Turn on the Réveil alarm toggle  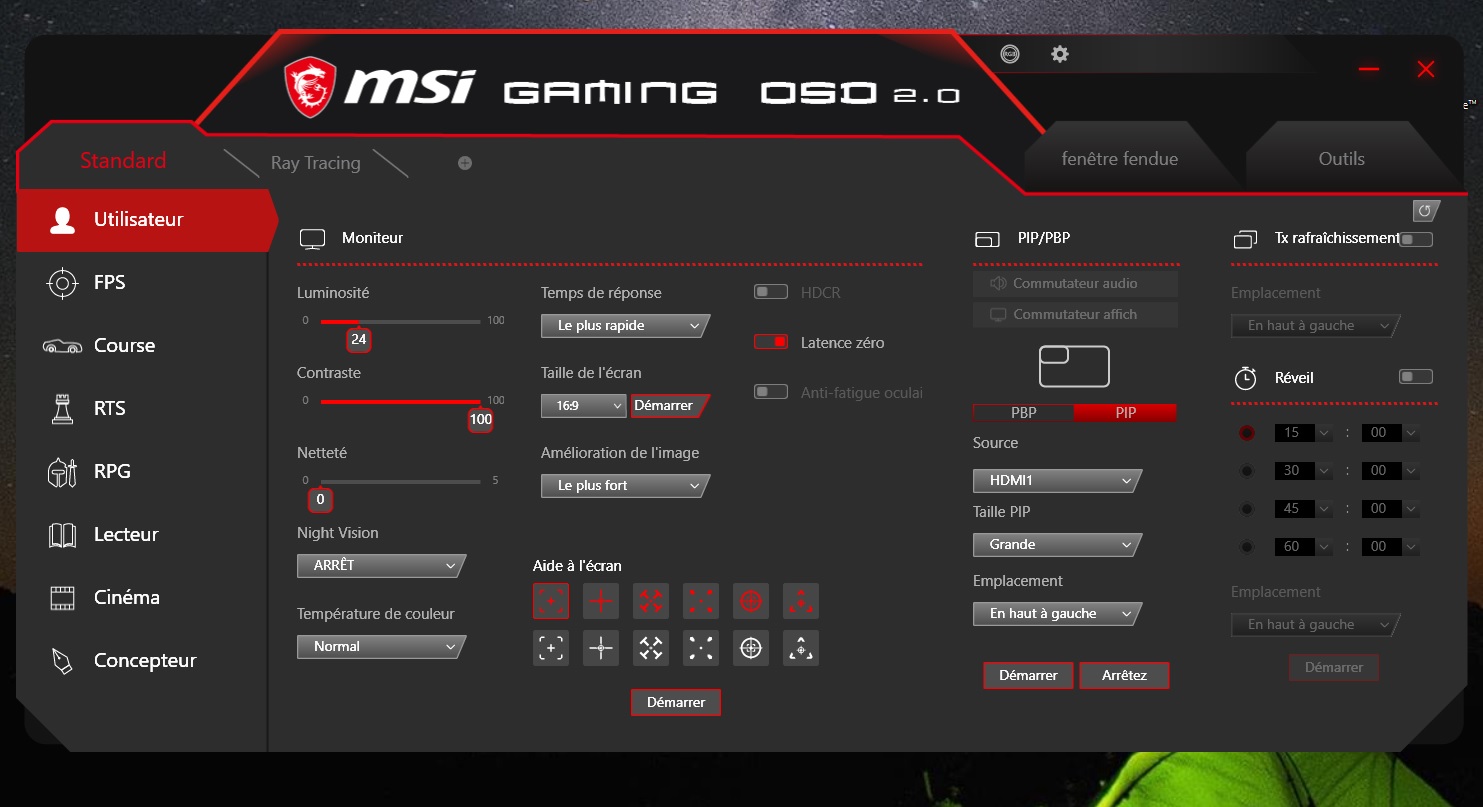tap(1416, 376)
